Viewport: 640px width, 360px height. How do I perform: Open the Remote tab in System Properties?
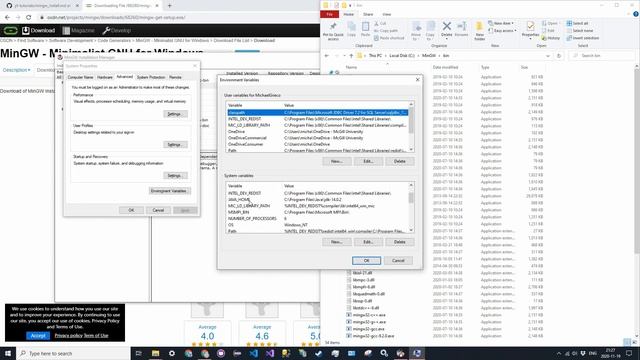pyautogui.click(x=176, y=77)
